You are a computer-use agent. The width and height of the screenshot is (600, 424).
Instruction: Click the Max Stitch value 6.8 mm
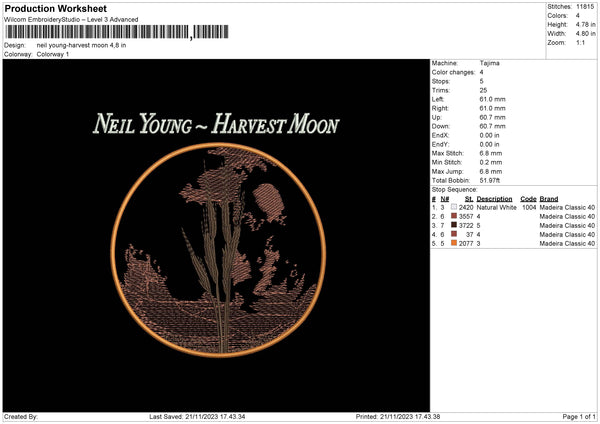[x=491, y=153]
